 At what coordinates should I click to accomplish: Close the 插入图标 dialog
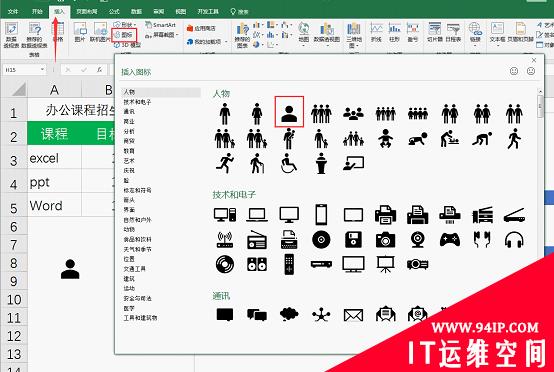[x=534, y=60]
